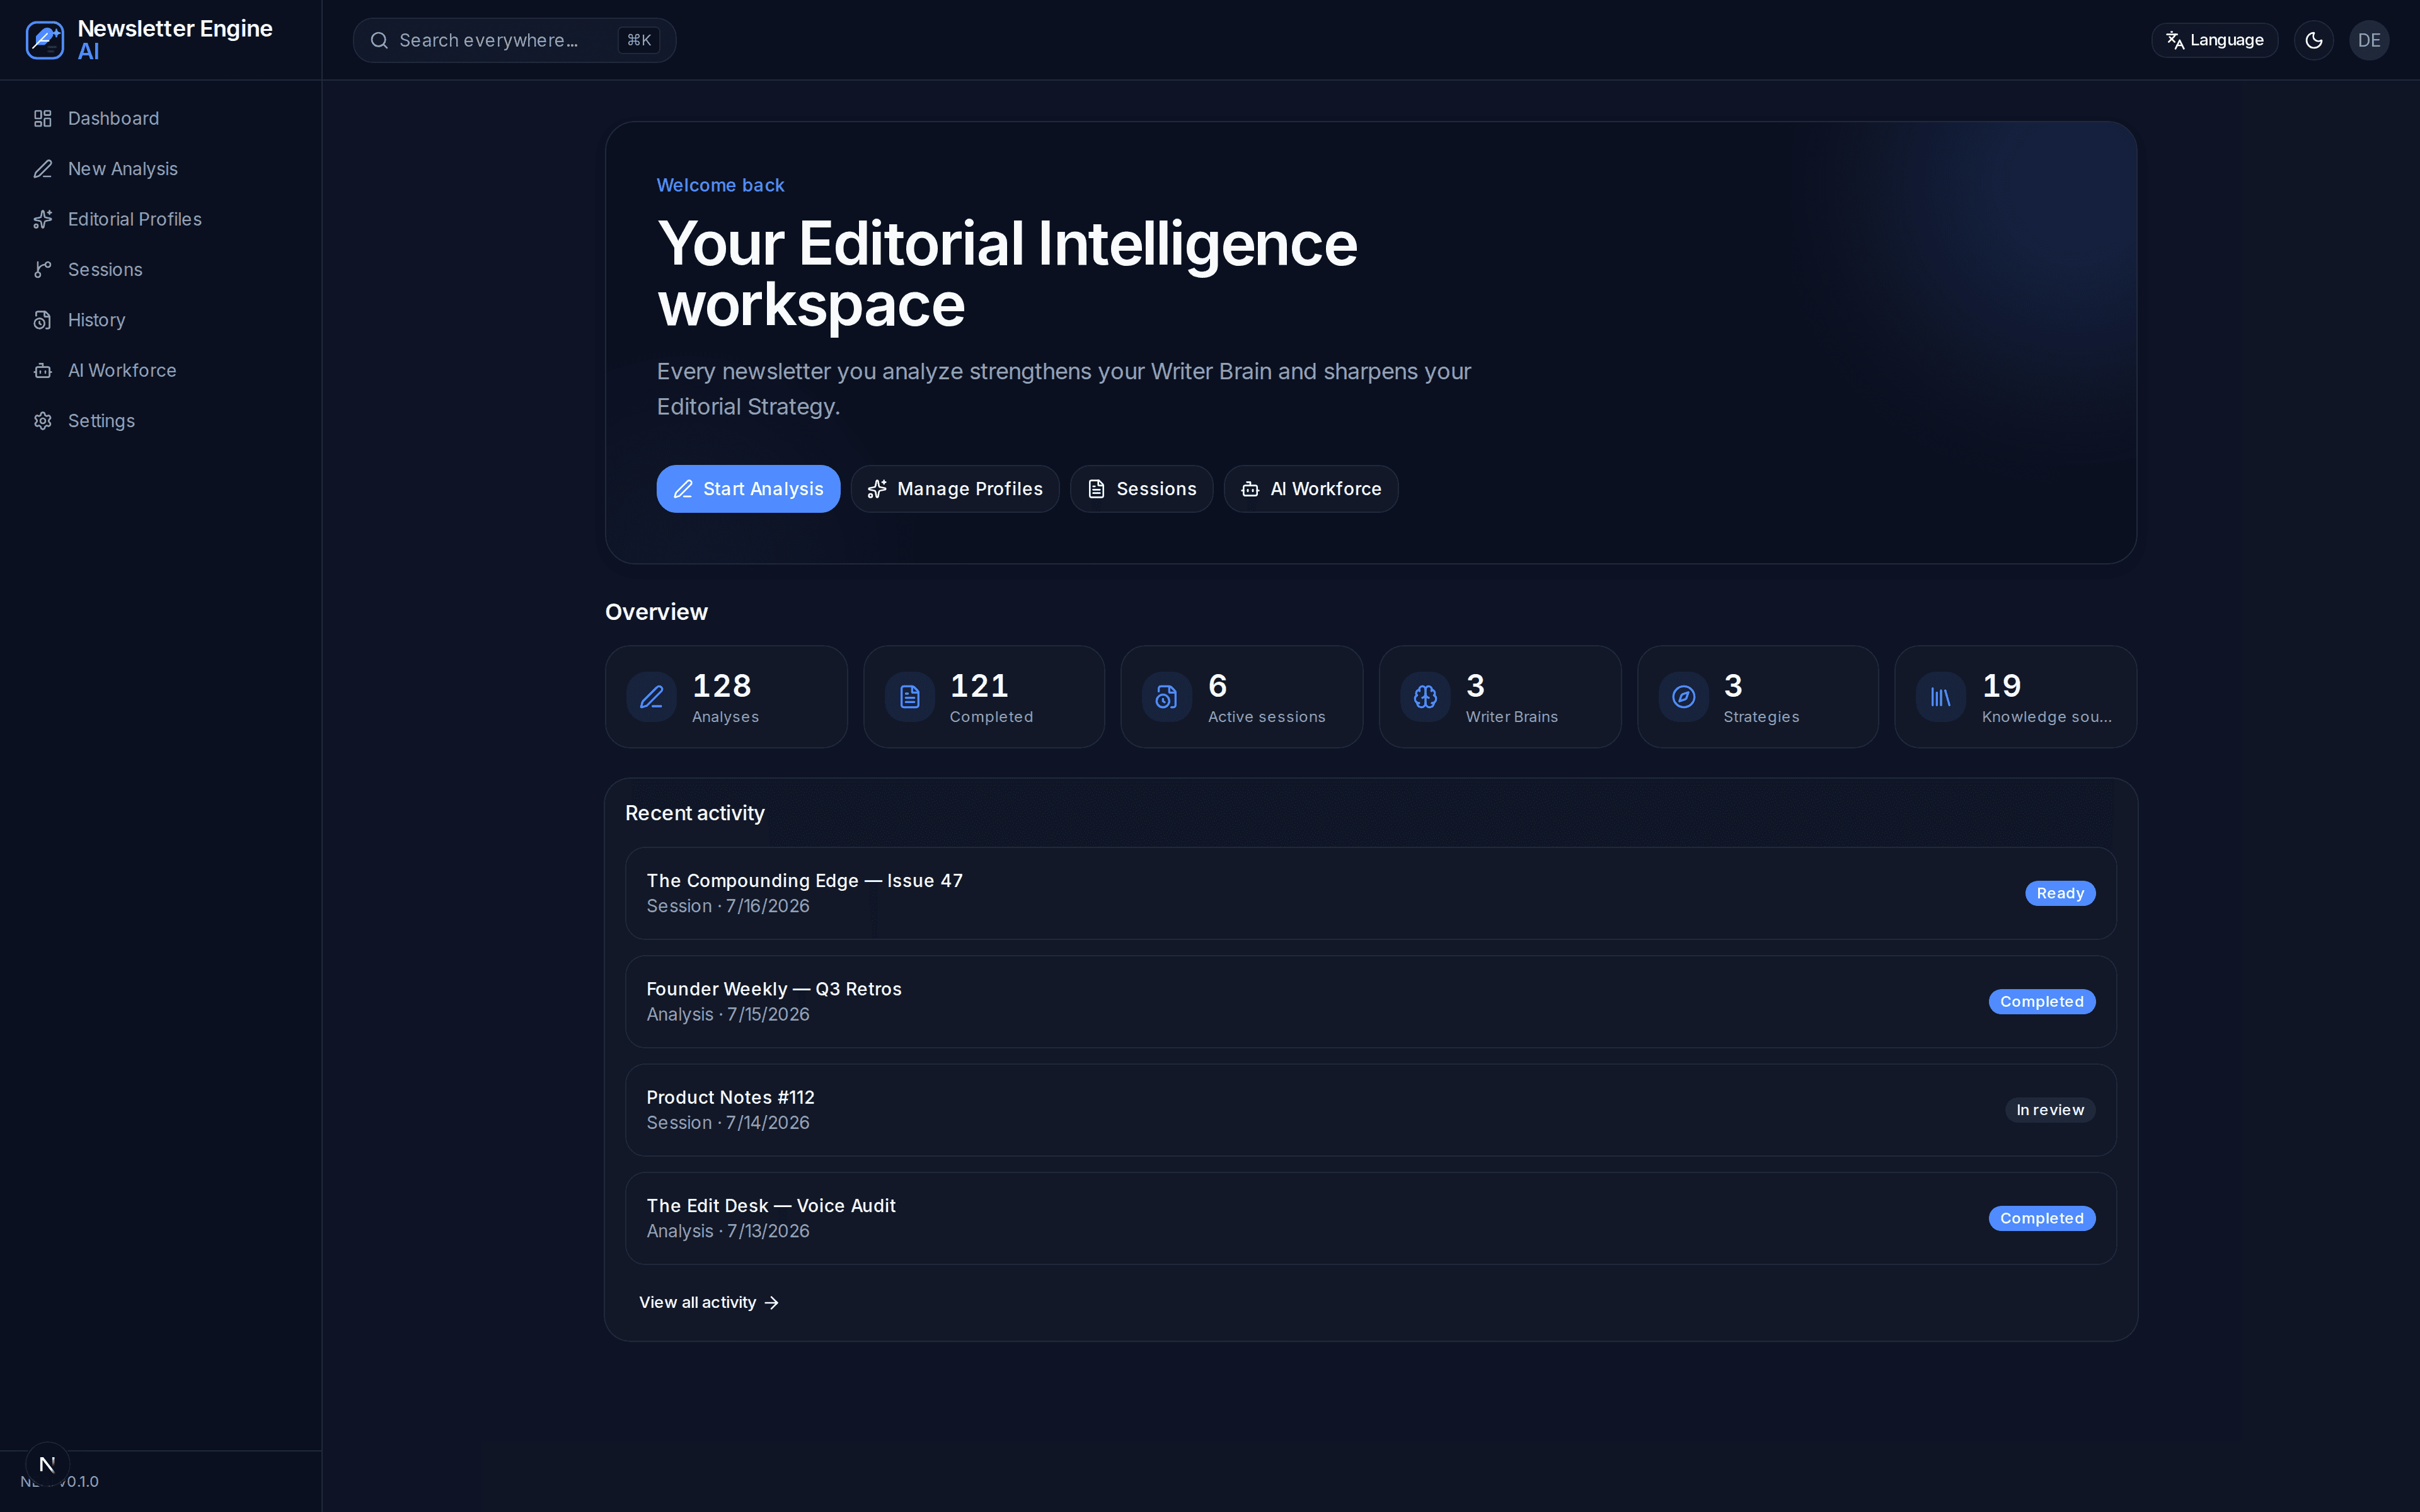The width and height of the screenshot is (2420, 1512).
Task: Open Sessions from the sidebar
Action: point(160,270)
